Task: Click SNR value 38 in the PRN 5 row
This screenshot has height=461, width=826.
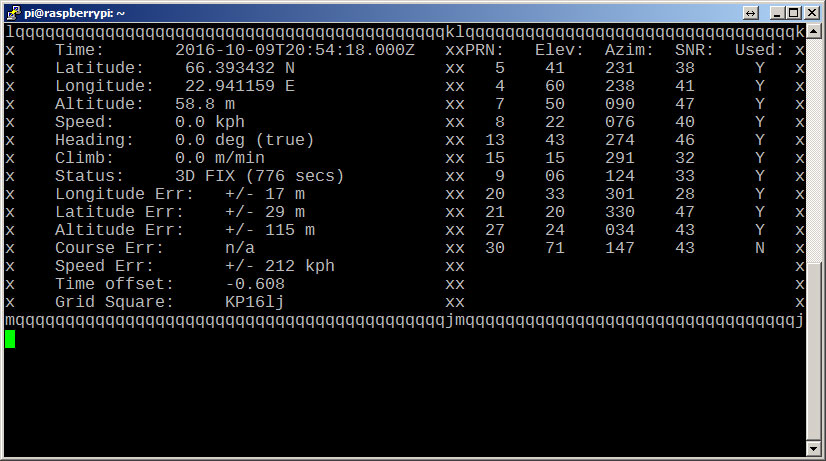Action: [685, 68]
